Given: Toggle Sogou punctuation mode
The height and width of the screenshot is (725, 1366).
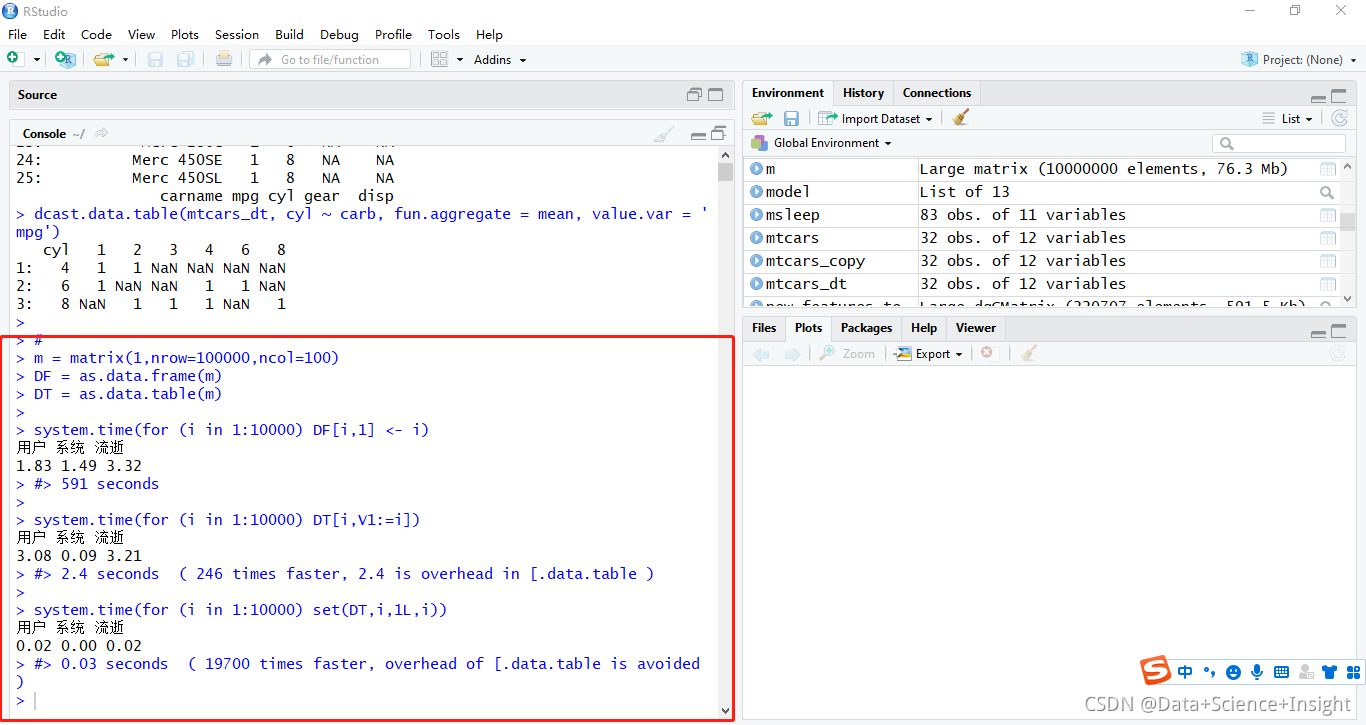Looking at the screenshot, I should [1209, 672].
